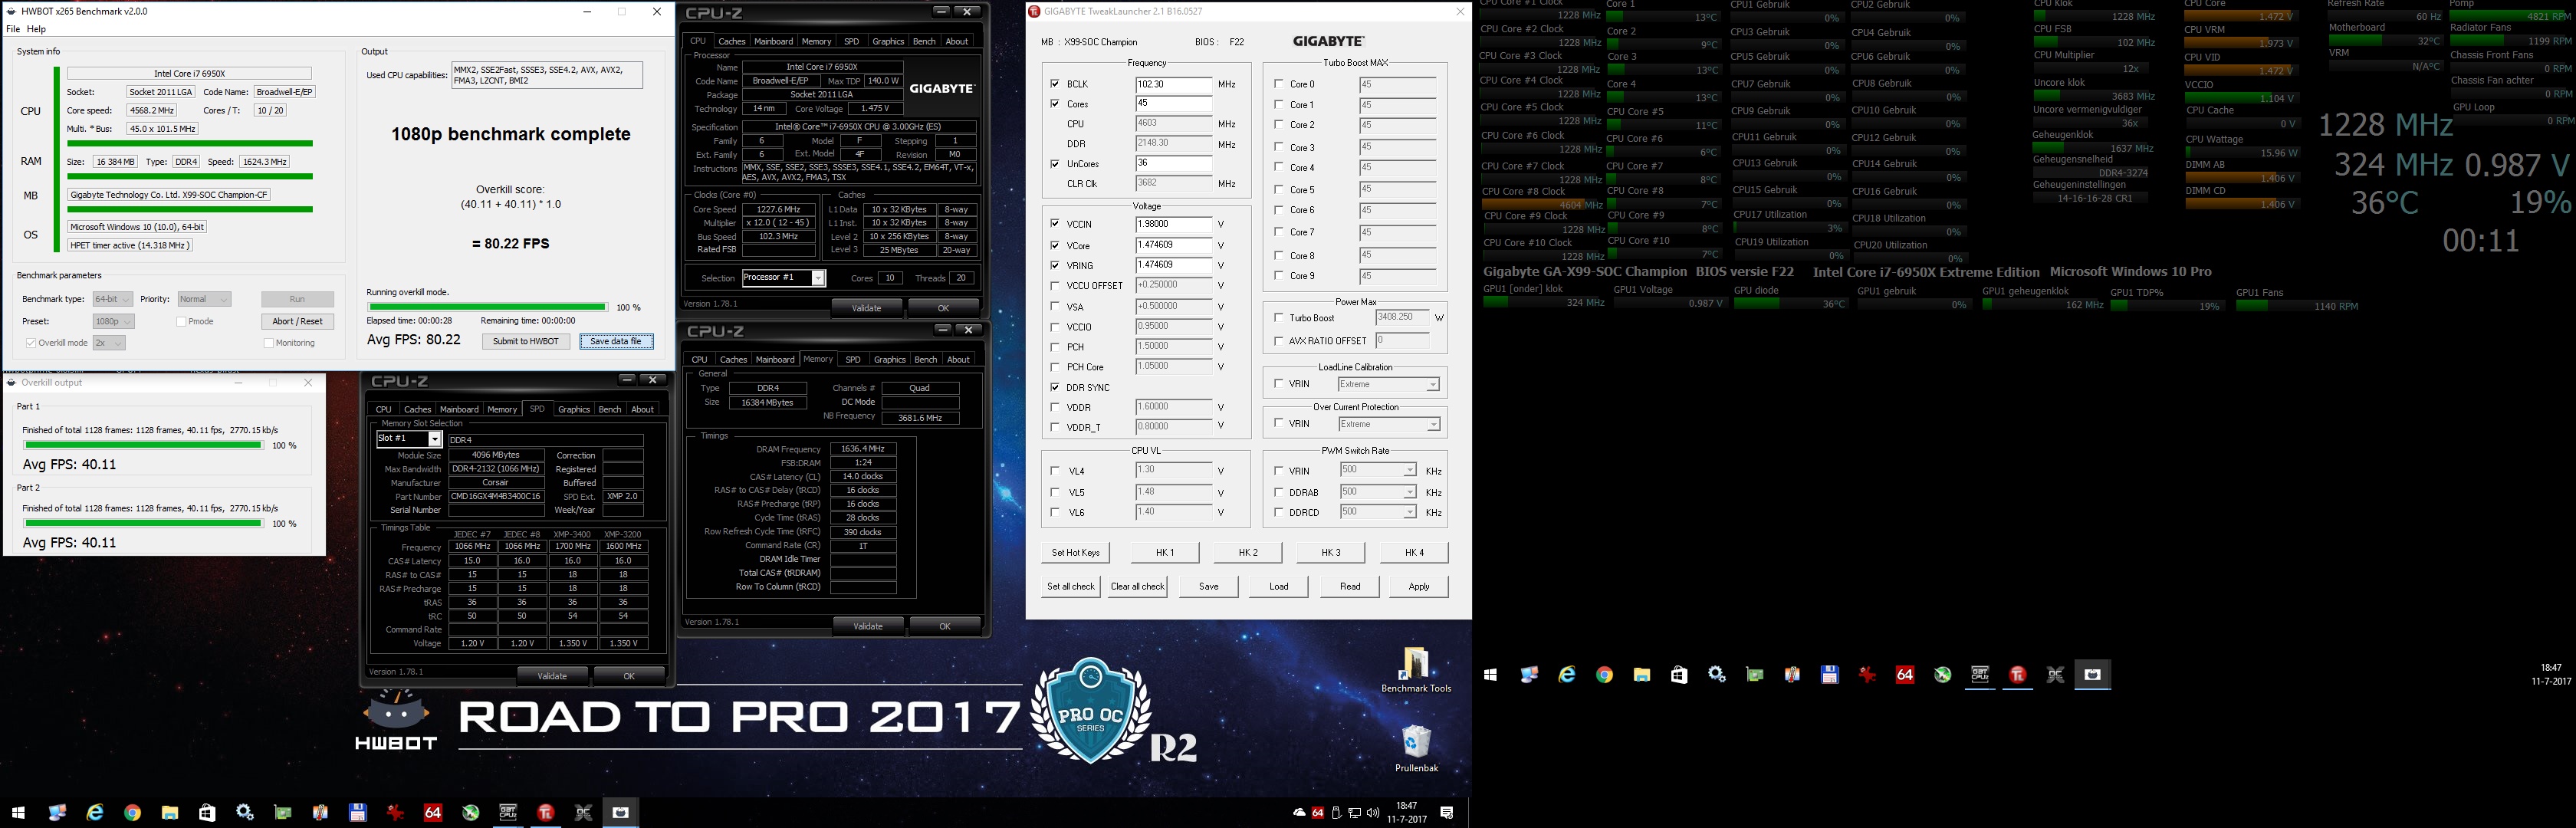Toggle the BCLK checkbox in TweakLauncher

(1055, 84)
